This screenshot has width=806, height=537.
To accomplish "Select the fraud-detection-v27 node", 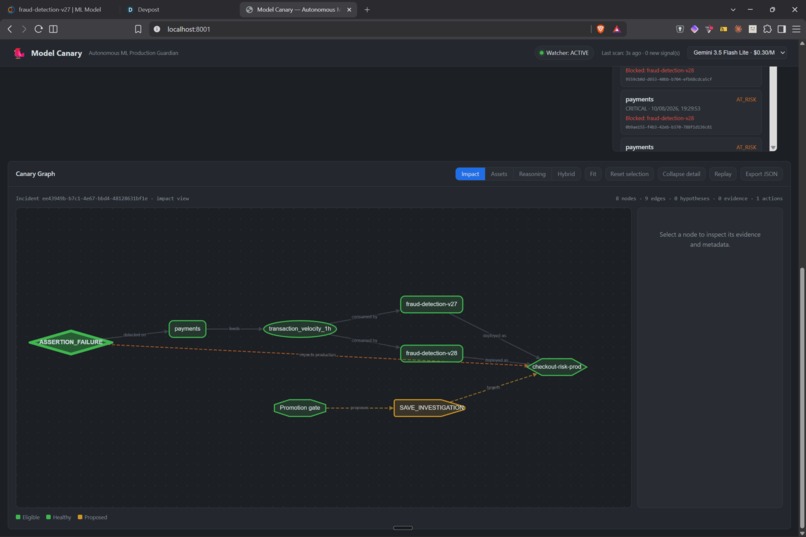I will 431,304.
